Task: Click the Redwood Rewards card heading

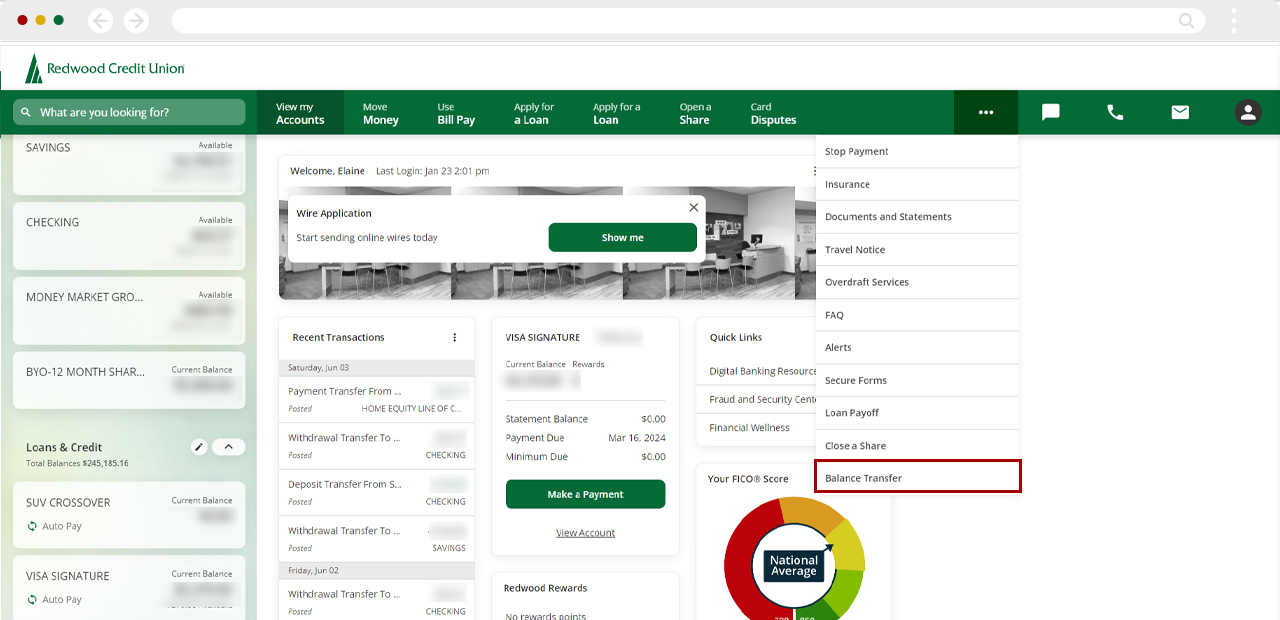Action: pyautogui.click(x=545, y=588)
